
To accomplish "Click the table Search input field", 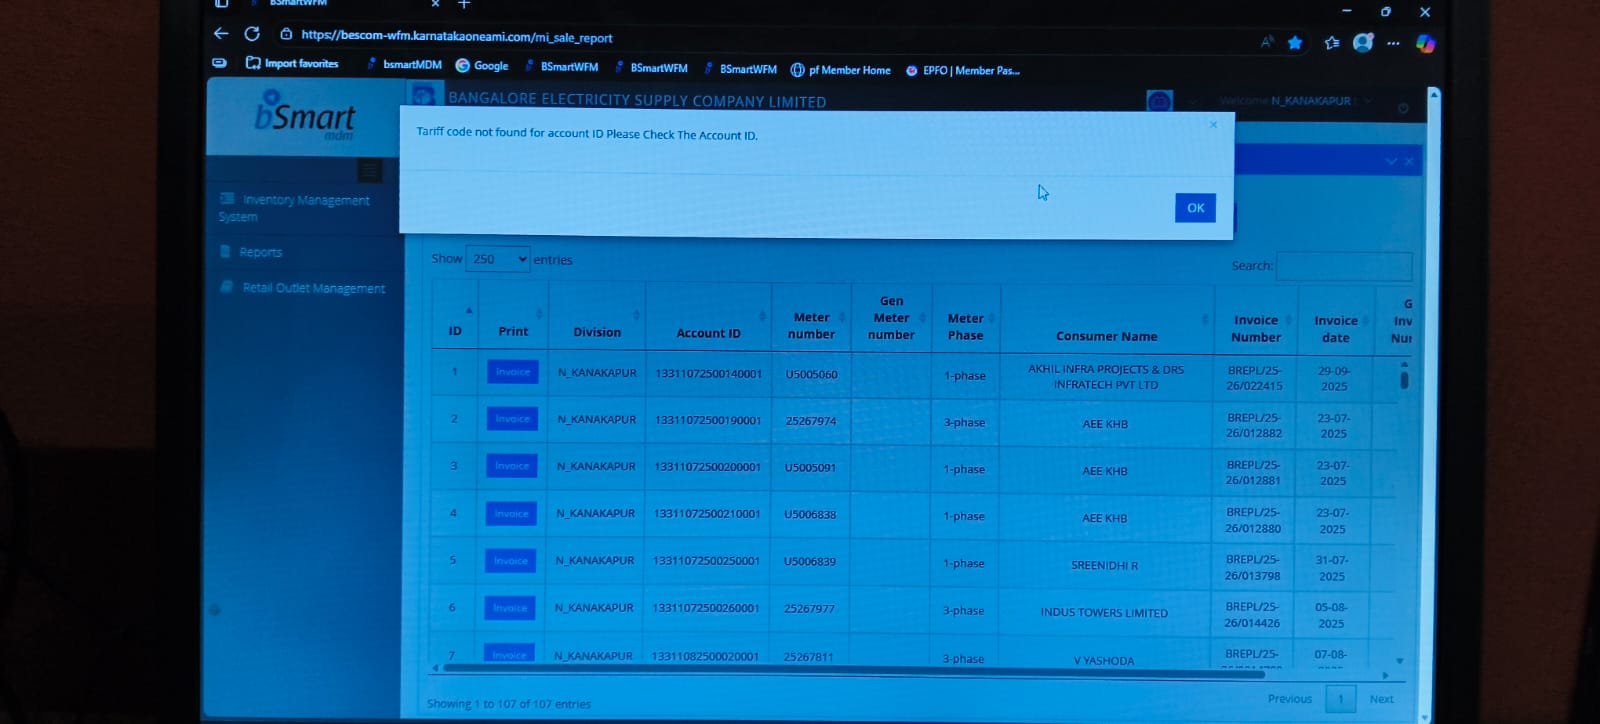I will [1344, 266].
